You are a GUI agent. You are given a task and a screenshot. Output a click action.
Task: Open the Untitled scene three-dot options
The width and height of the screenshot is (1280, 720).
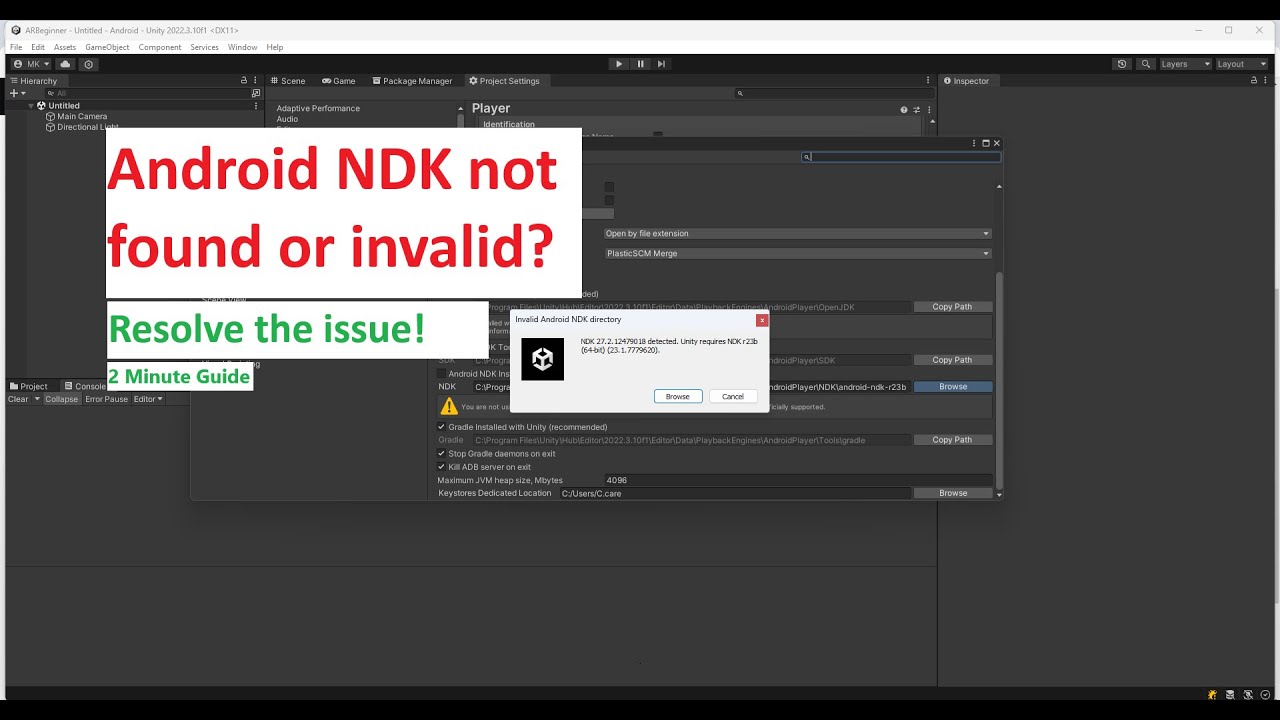256,105
